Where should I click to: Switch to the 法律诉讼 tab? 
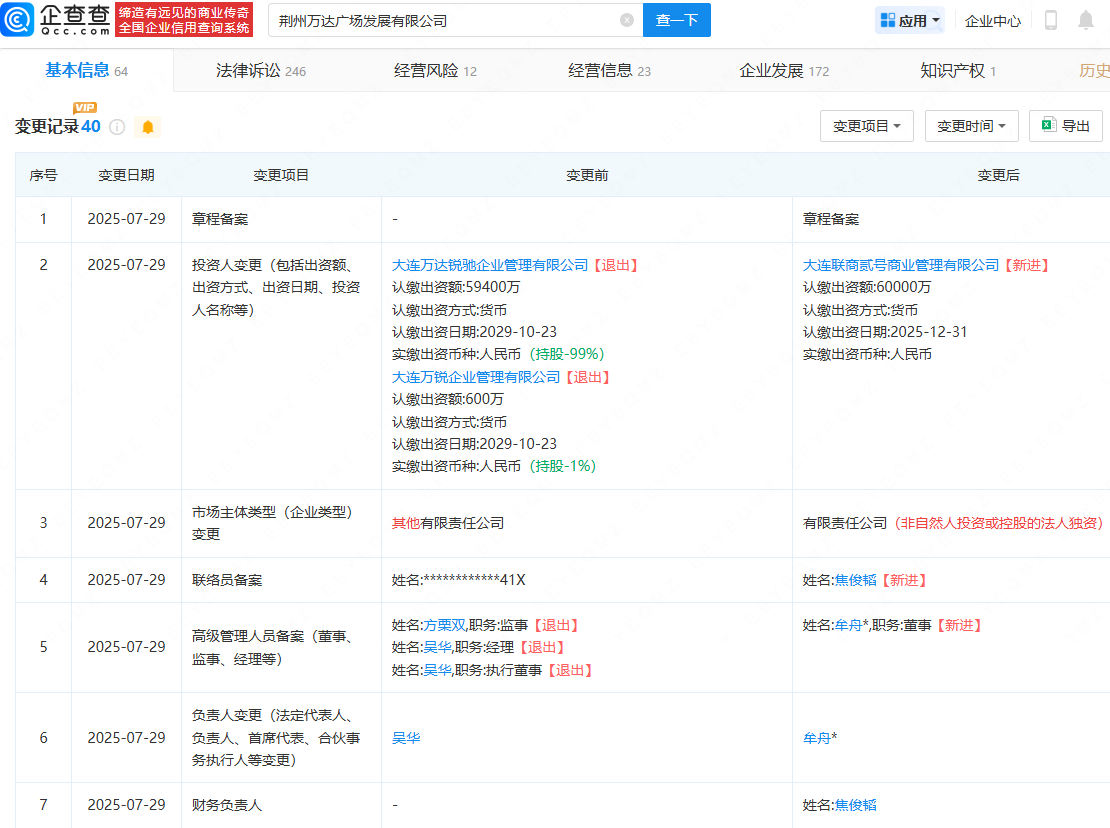tap(261, 71)
